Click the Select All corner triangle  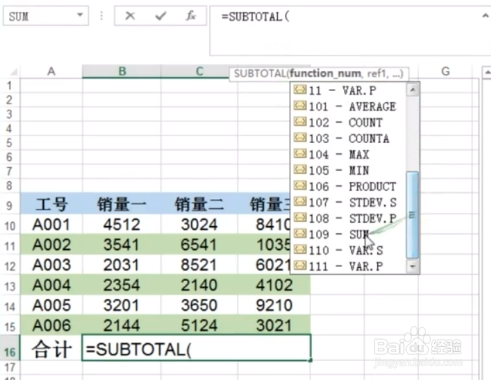(13, 72)
